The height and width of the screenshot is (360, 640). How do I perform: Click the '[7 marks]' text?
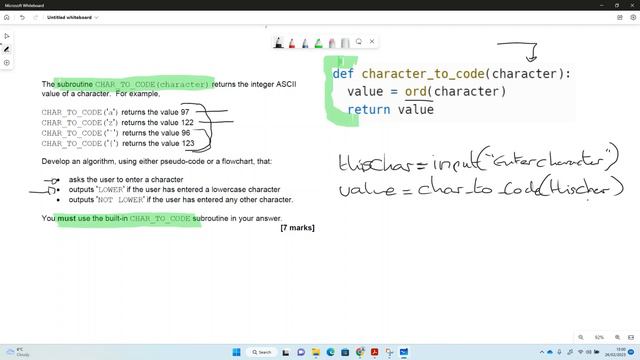click(298, 228)
